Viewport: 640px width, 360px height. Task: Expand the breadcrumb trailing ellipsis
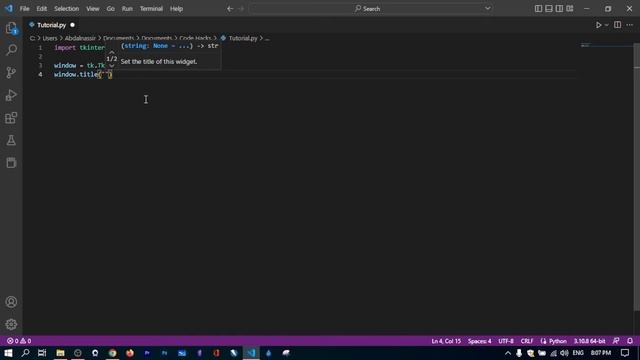pyautogui.click(x=267, y=38)
